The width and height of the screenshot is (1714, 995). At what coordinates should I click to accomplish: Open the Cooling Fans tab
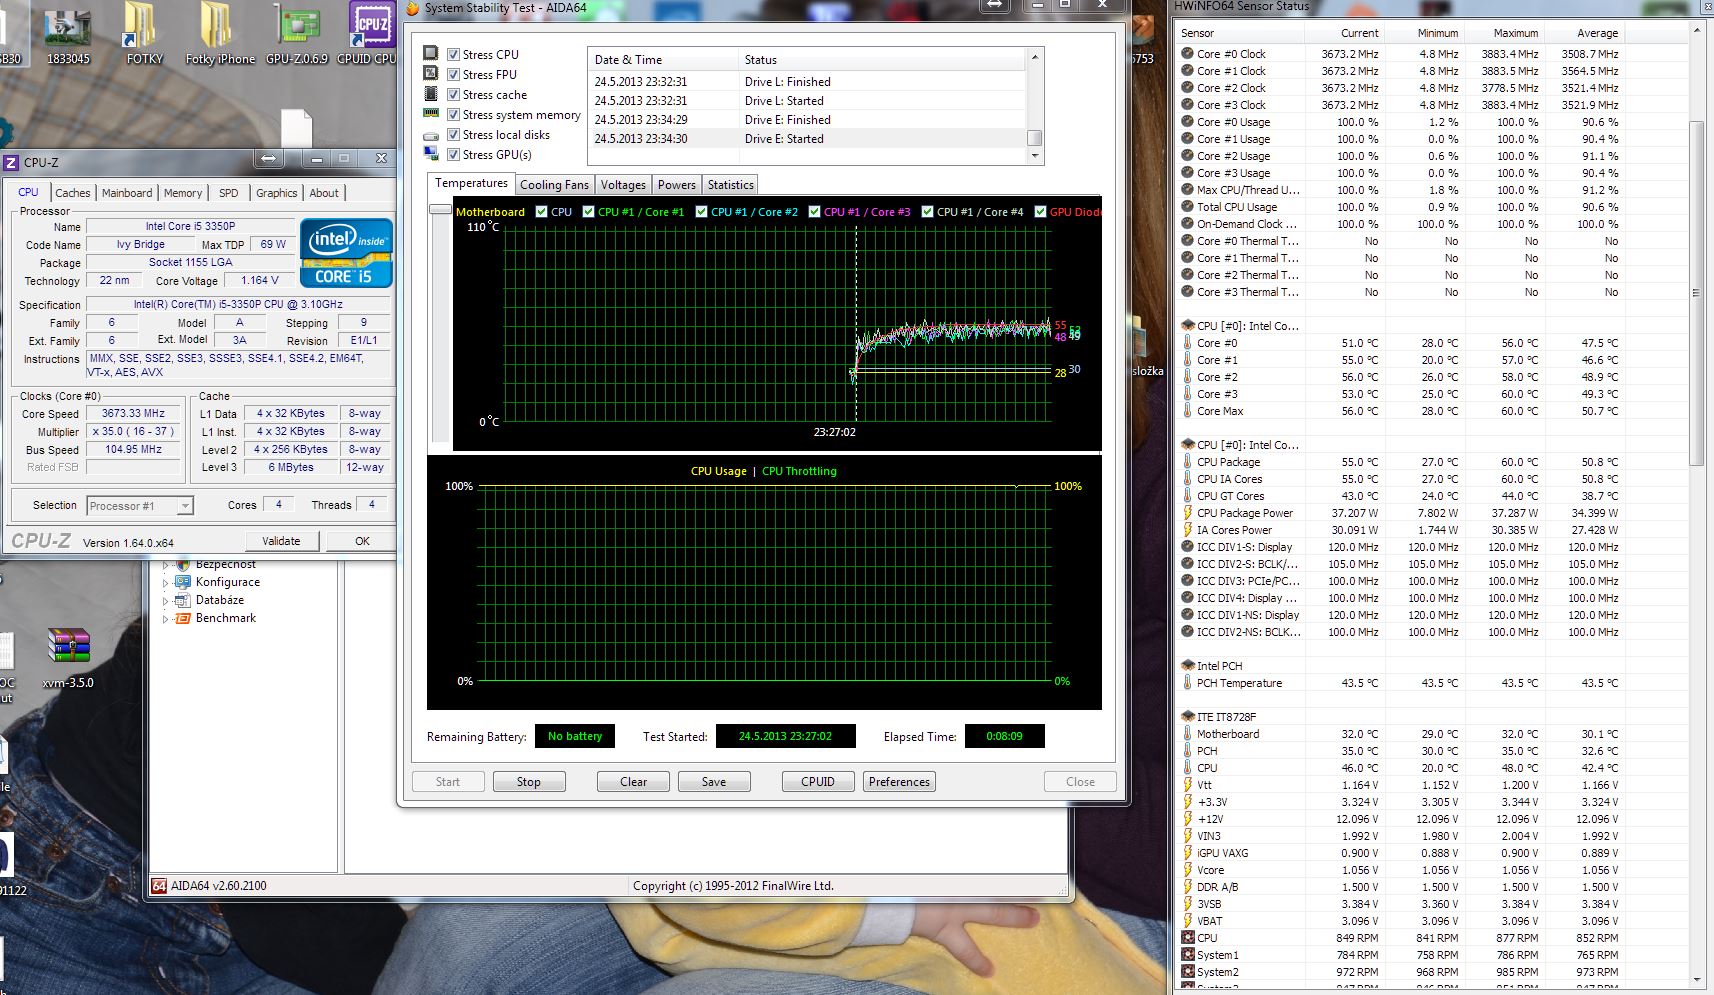(x=554, y=185)
